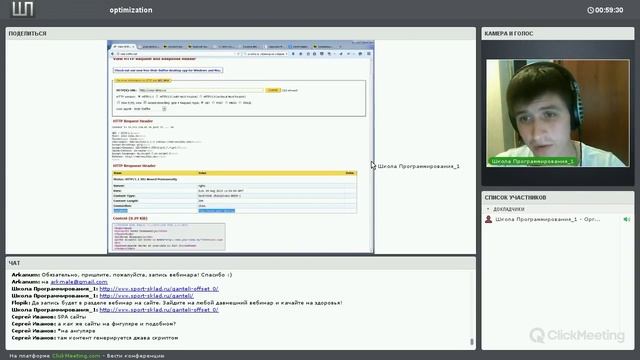Click the clock icon beside the timer
Image resolution: width=640 pixels, height=360 pixels.
[590, 10]
